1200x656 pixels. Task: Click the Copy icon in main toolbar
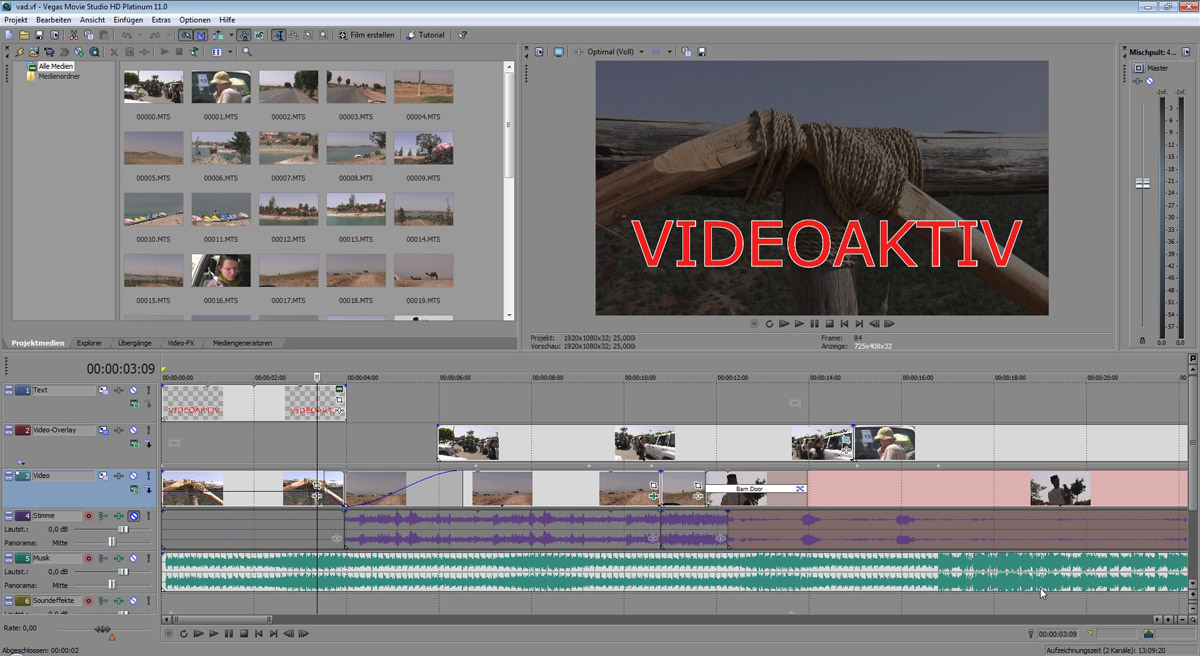coord(88,35)
